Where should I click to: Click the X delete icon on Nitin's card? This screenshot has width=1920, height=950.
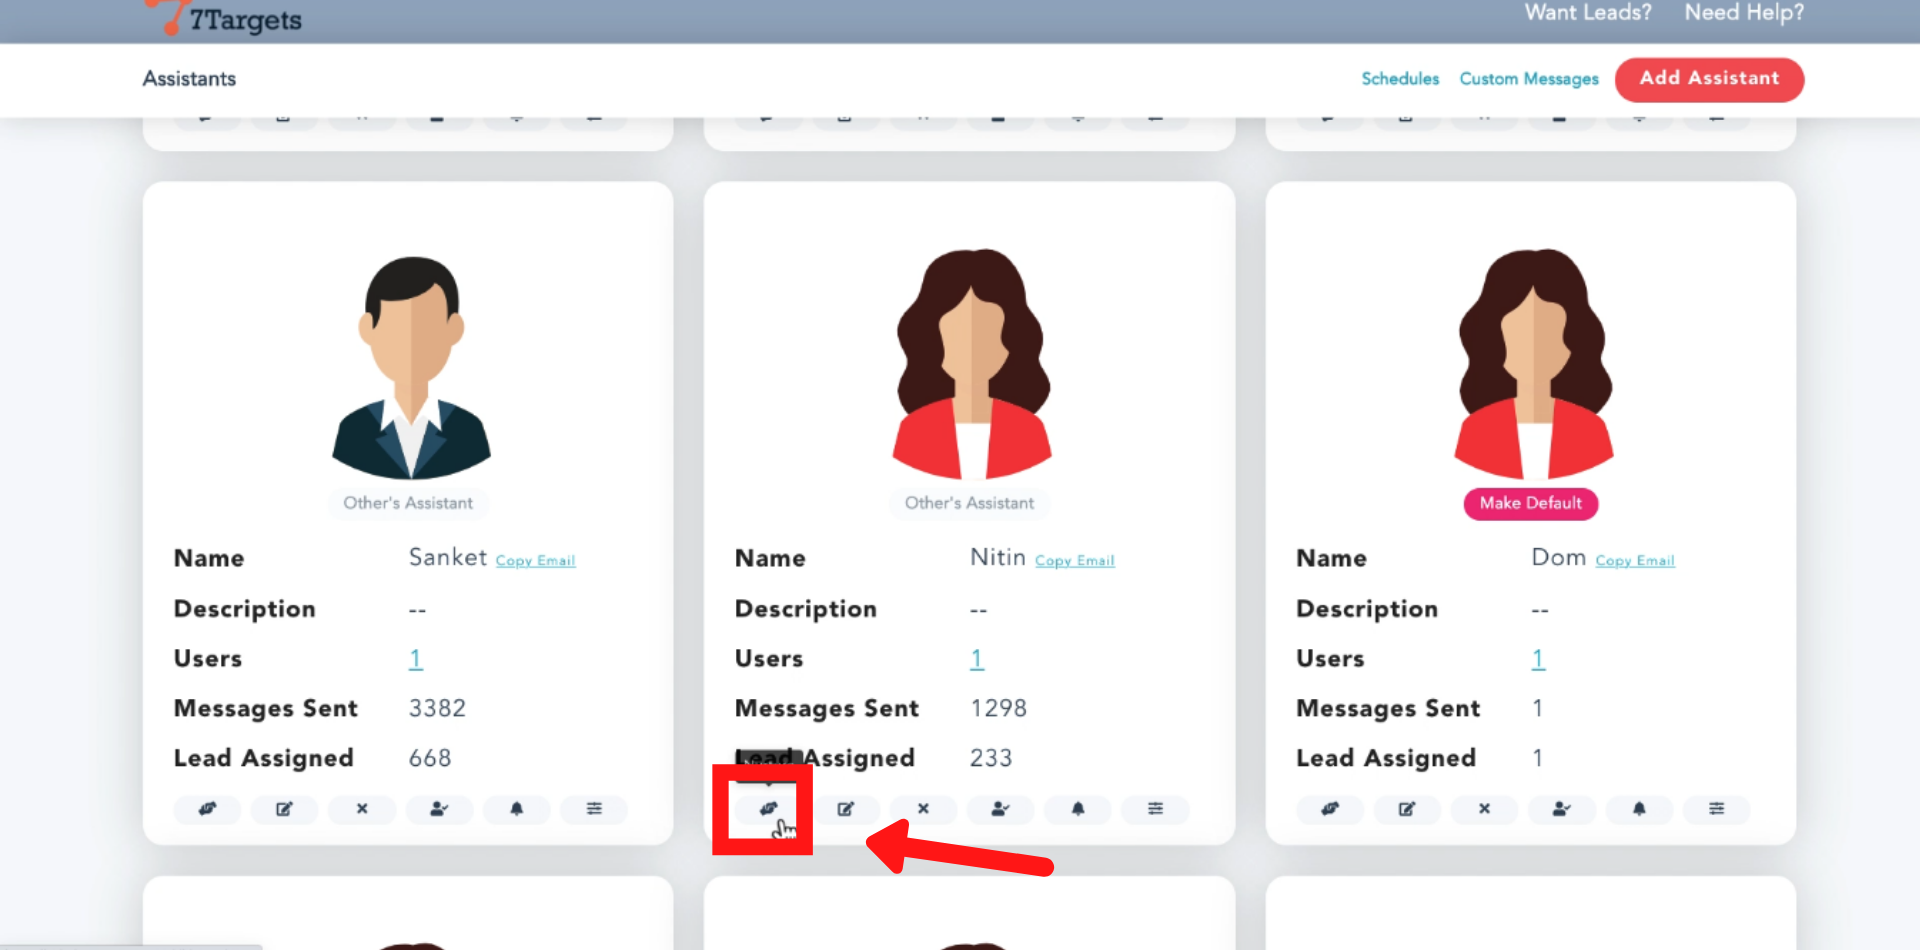(x=923, y=809)
